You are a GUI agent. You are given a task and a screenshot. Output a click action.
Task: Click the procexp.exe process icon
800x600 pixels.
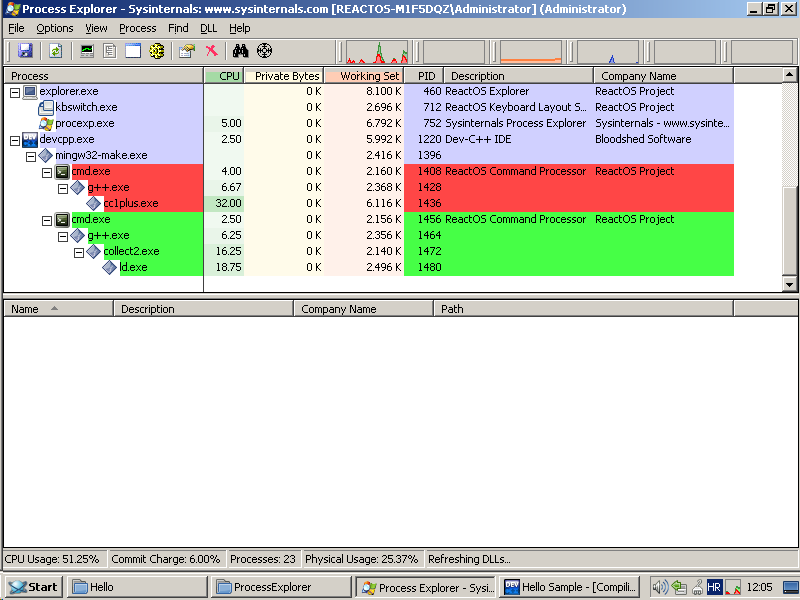point(46,123)
